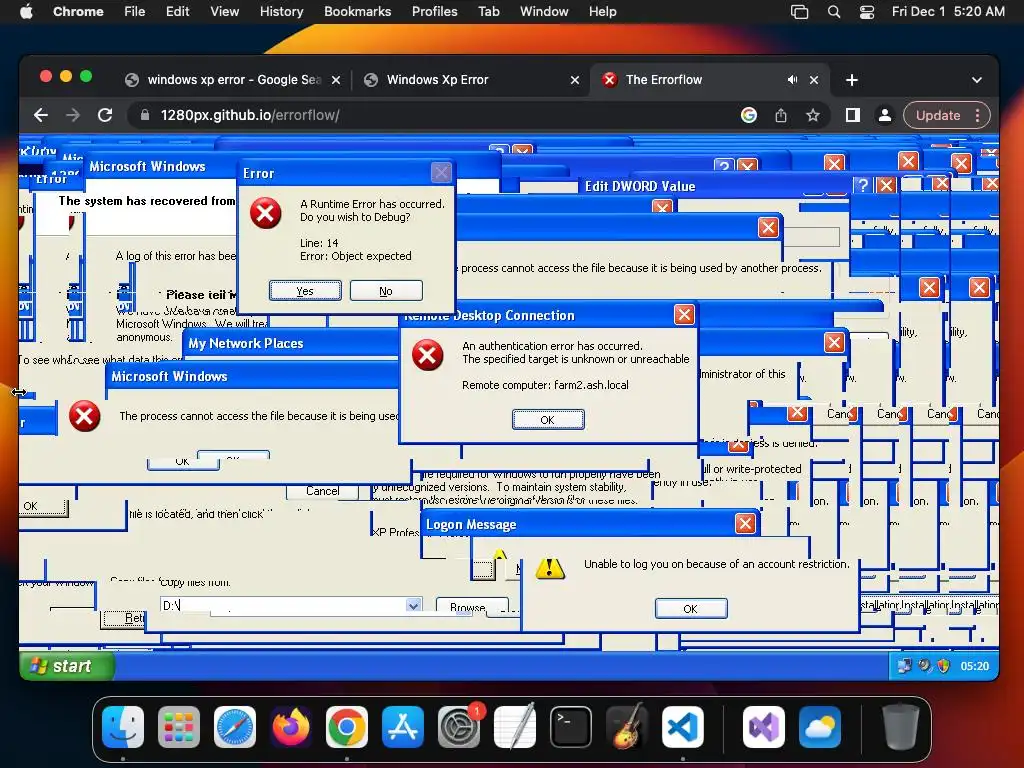
Task: Open a new Chrome tab
Action: (852, 80)
